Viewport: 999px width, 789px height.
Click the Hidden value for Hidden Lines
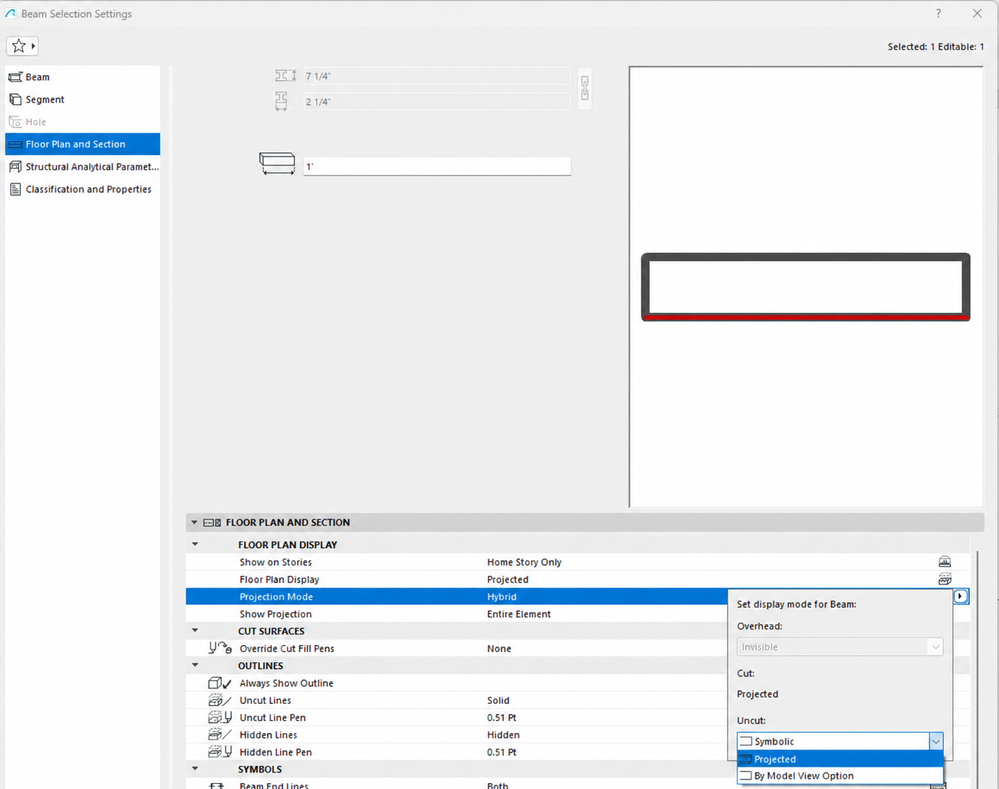click(503, 735)
